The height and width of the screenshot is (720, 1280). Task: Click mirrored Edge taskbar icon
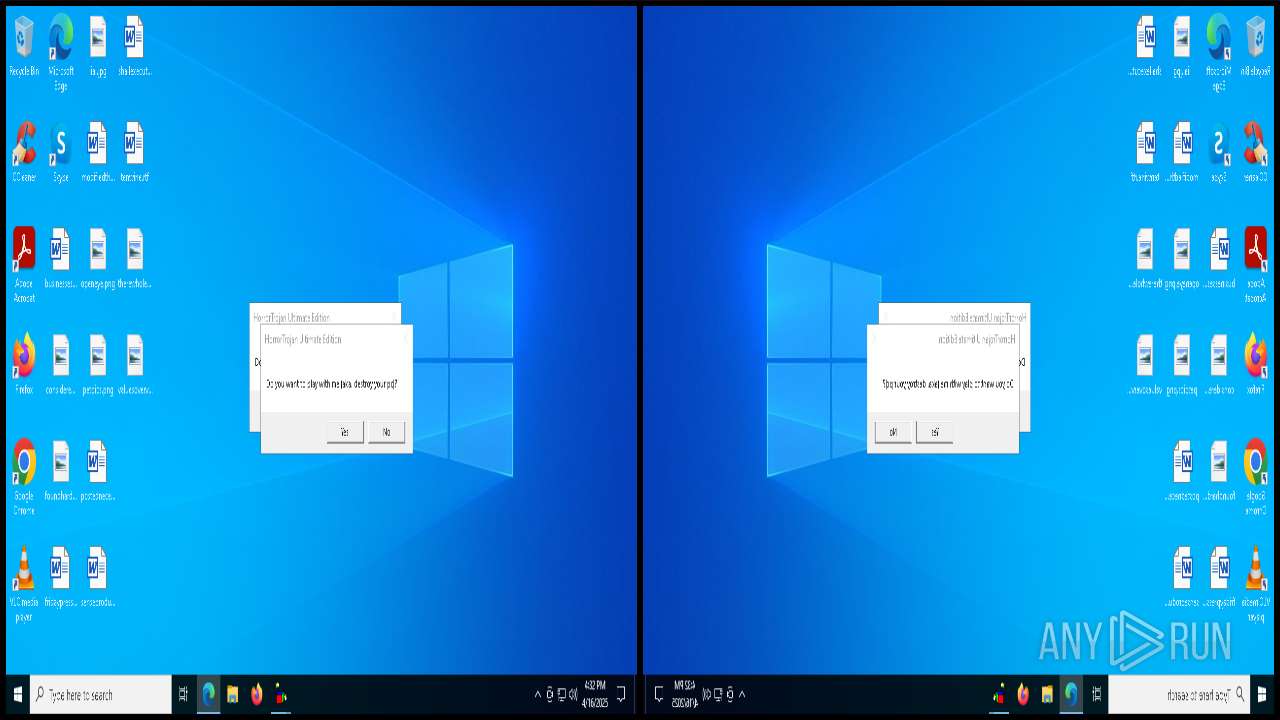click(x=1070, y=694)
